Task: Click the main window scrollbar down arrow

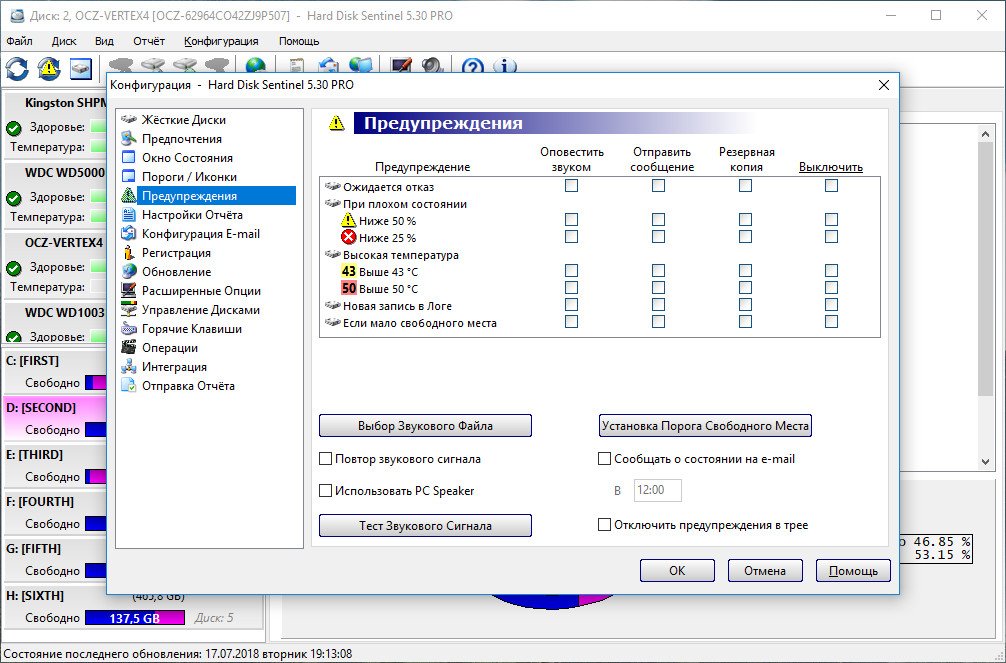Action: 985,461
